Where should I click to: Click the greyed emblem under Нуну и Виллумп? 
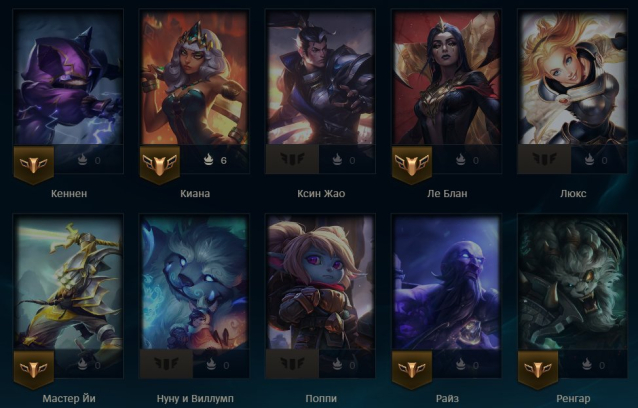pos(166,363)
